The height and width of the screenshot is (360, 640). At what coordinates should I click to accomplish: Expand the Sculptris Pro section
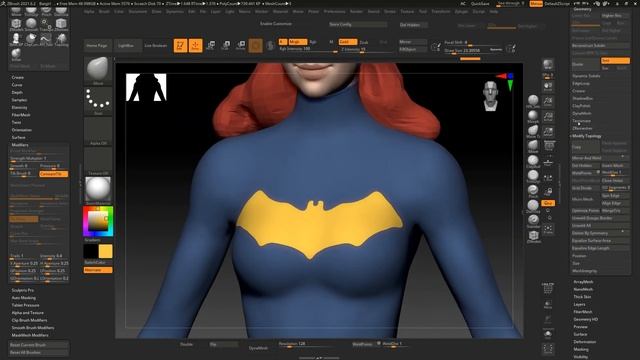point(23,290)
